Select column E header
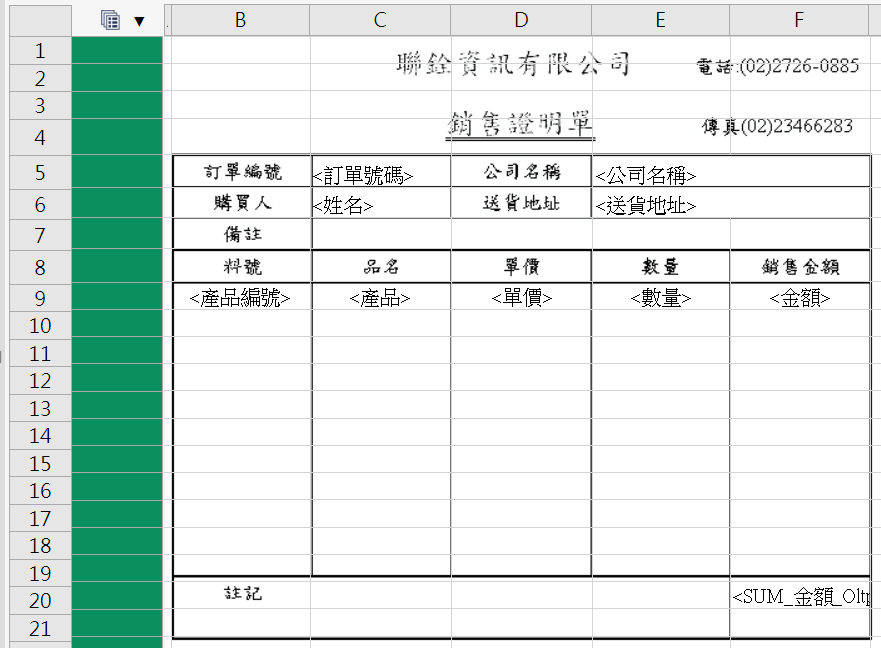 click(660, 20)
